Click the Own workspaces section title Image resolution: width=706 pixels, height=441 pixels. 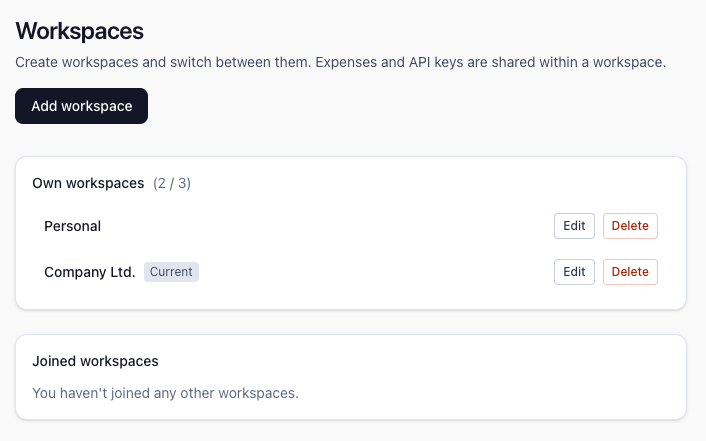coord(88,183)
